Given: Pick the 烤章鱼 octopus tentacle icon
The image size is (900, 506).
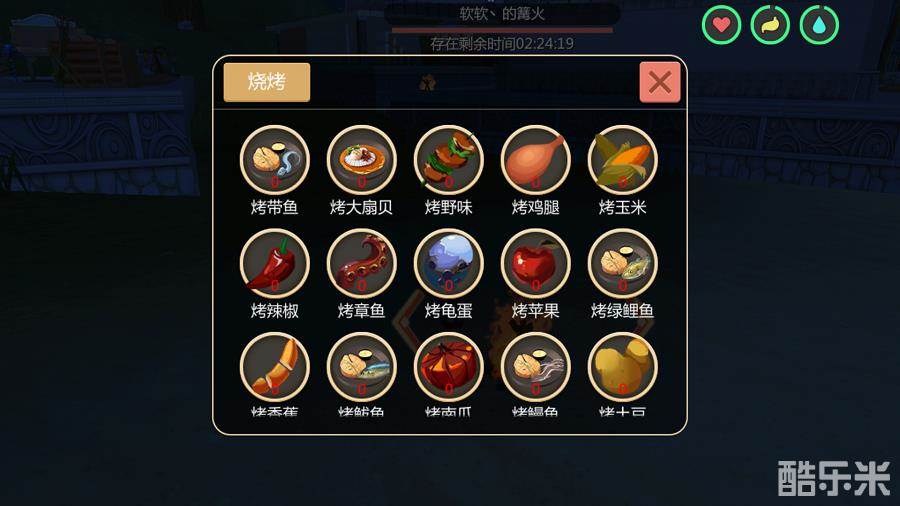Looking at the screenshot, I should tap(362, 263).
